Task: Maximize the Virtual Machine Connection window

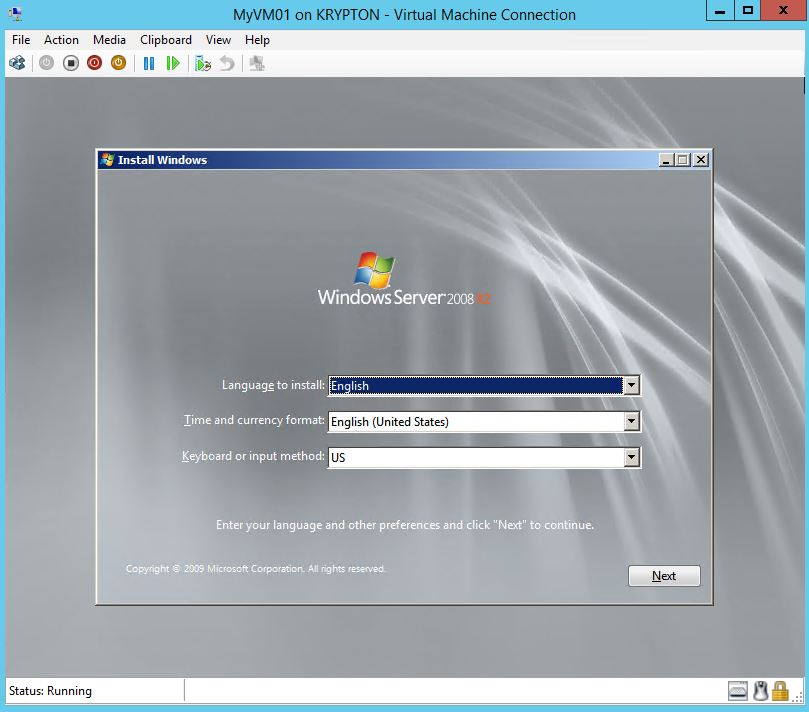Action: [748, 10]
